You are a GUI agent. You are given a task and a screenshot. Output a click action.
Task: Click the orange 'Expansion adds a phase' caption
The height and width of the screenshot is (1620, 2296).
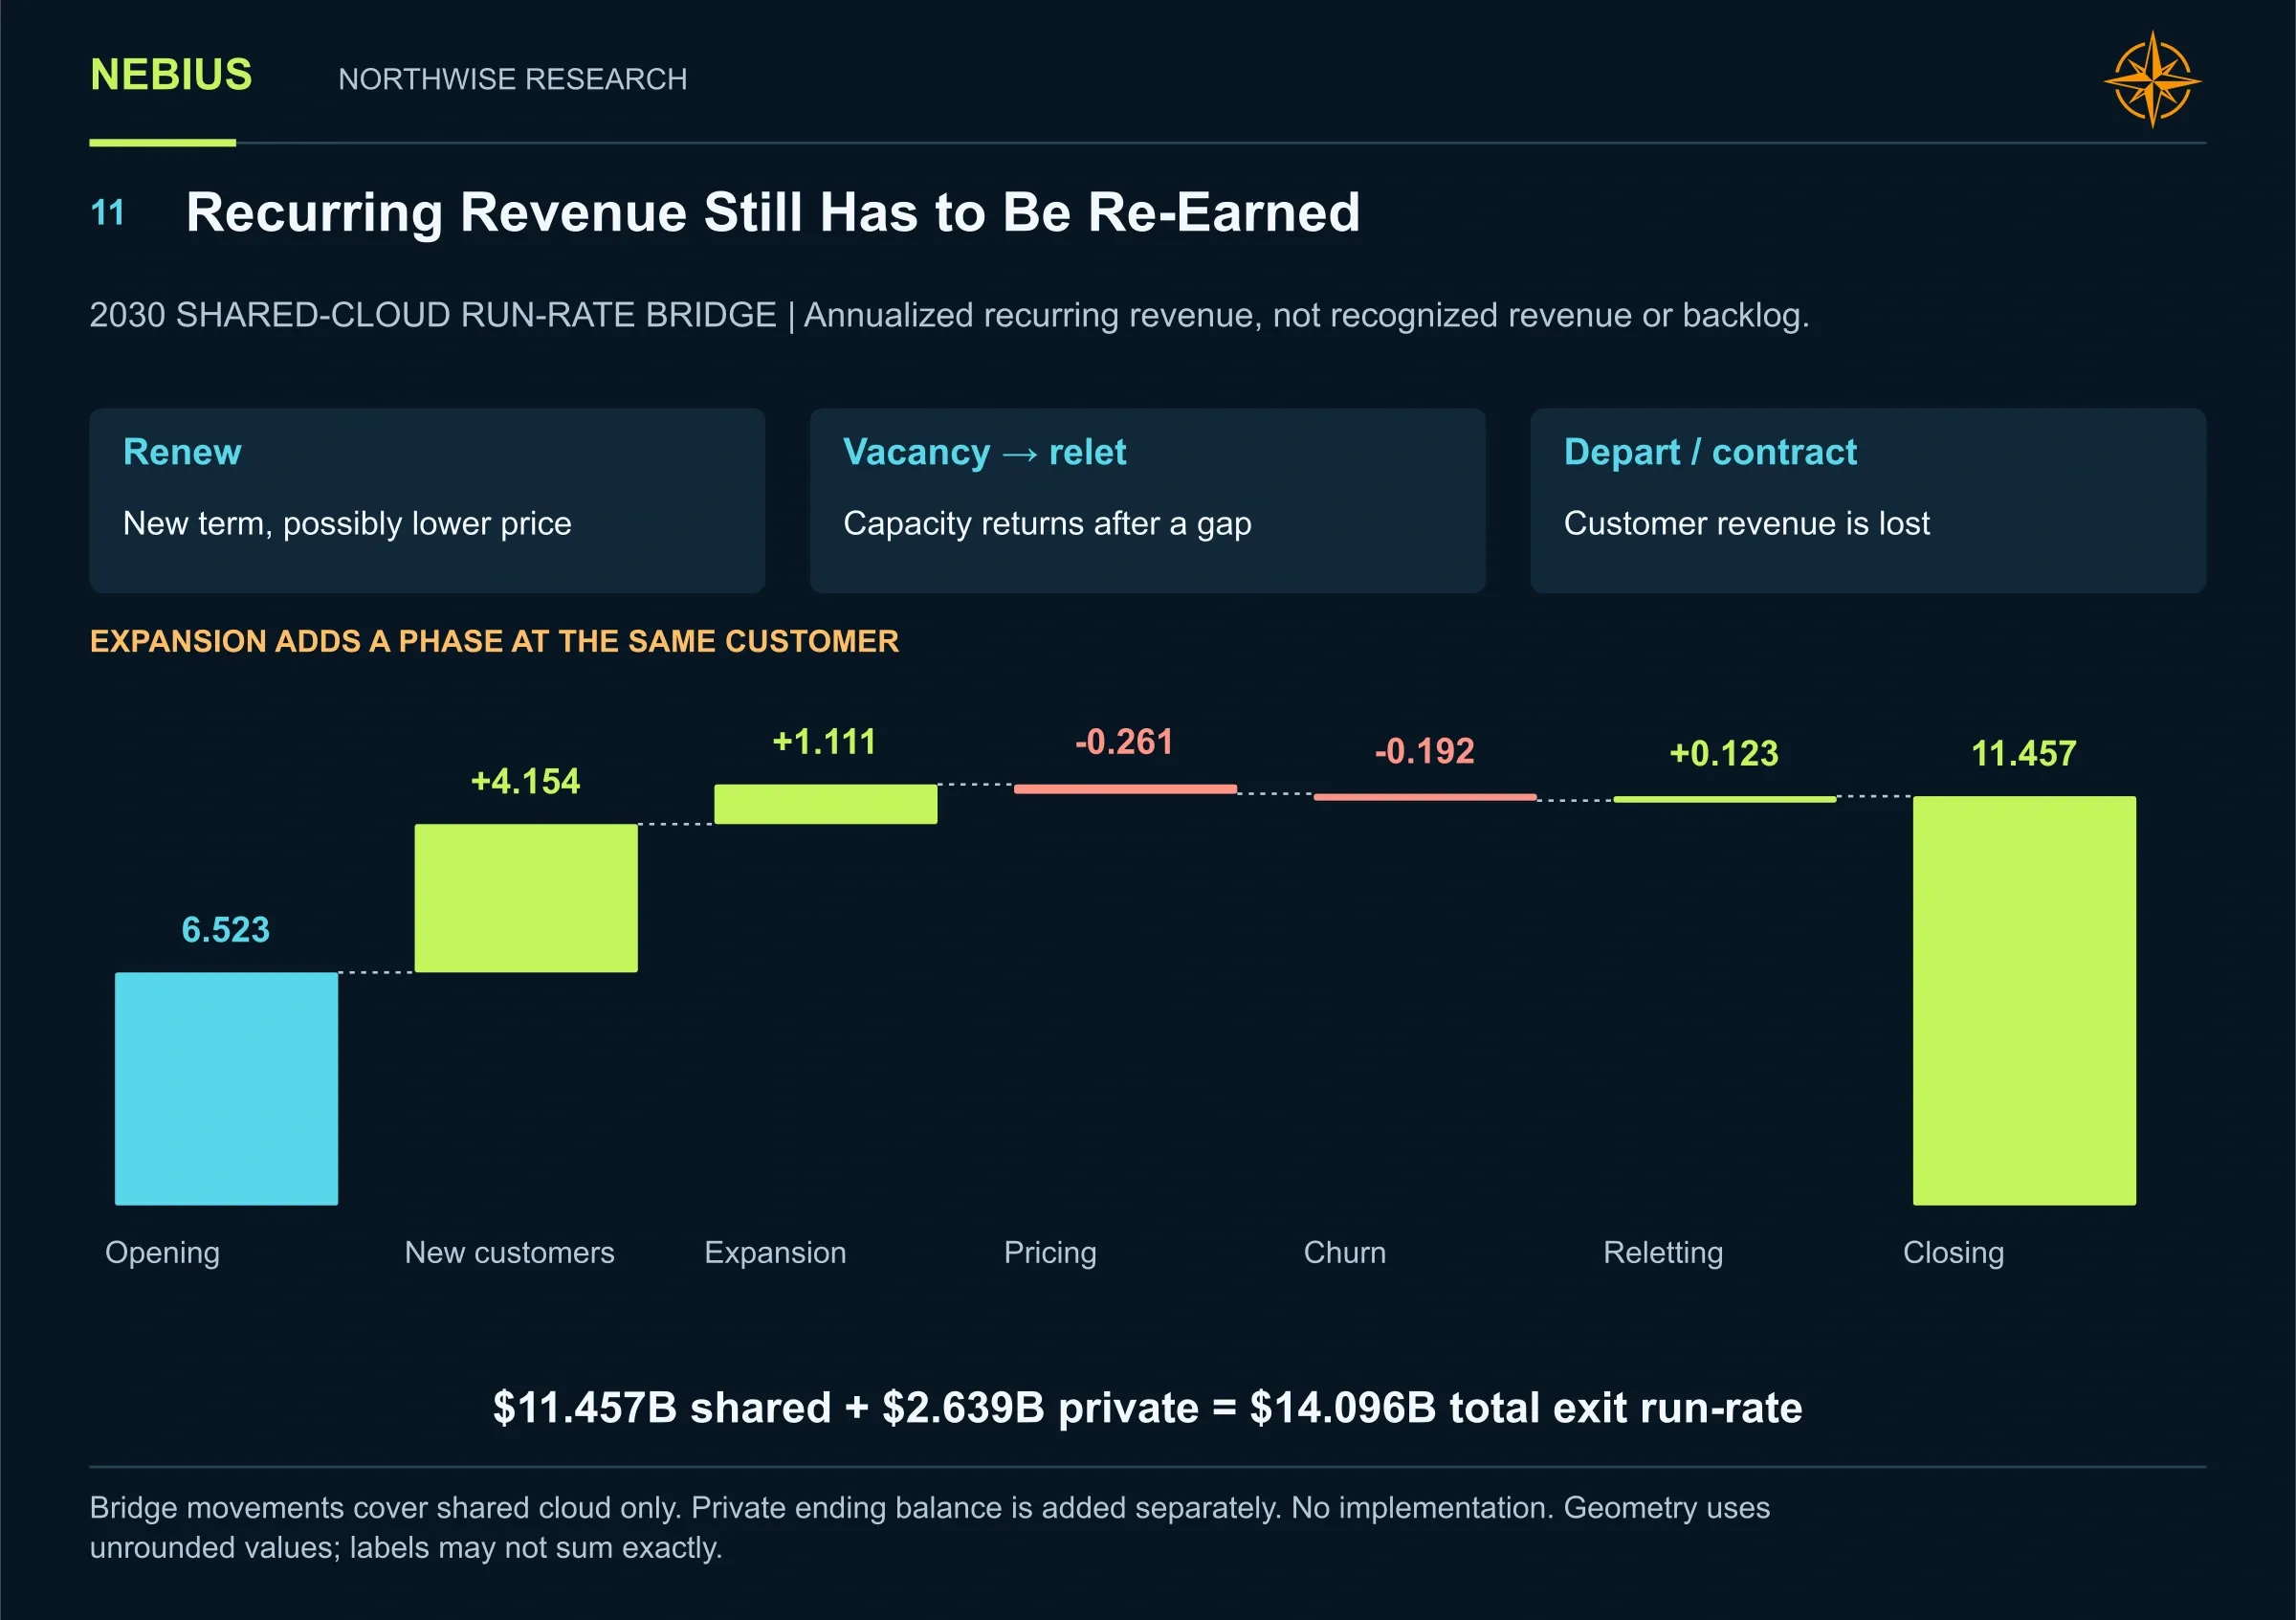(494, 641)
